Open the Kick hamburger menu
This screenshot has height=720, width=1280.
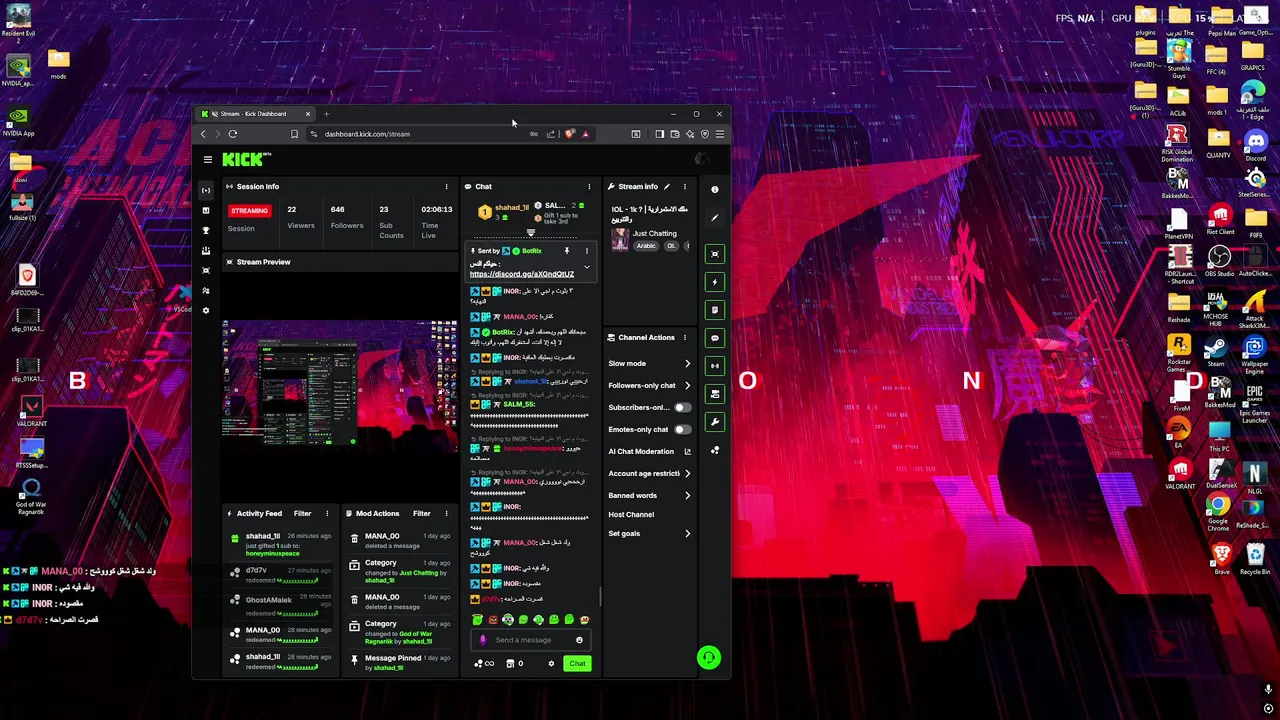pyautogui.click(x=208, y=159)
